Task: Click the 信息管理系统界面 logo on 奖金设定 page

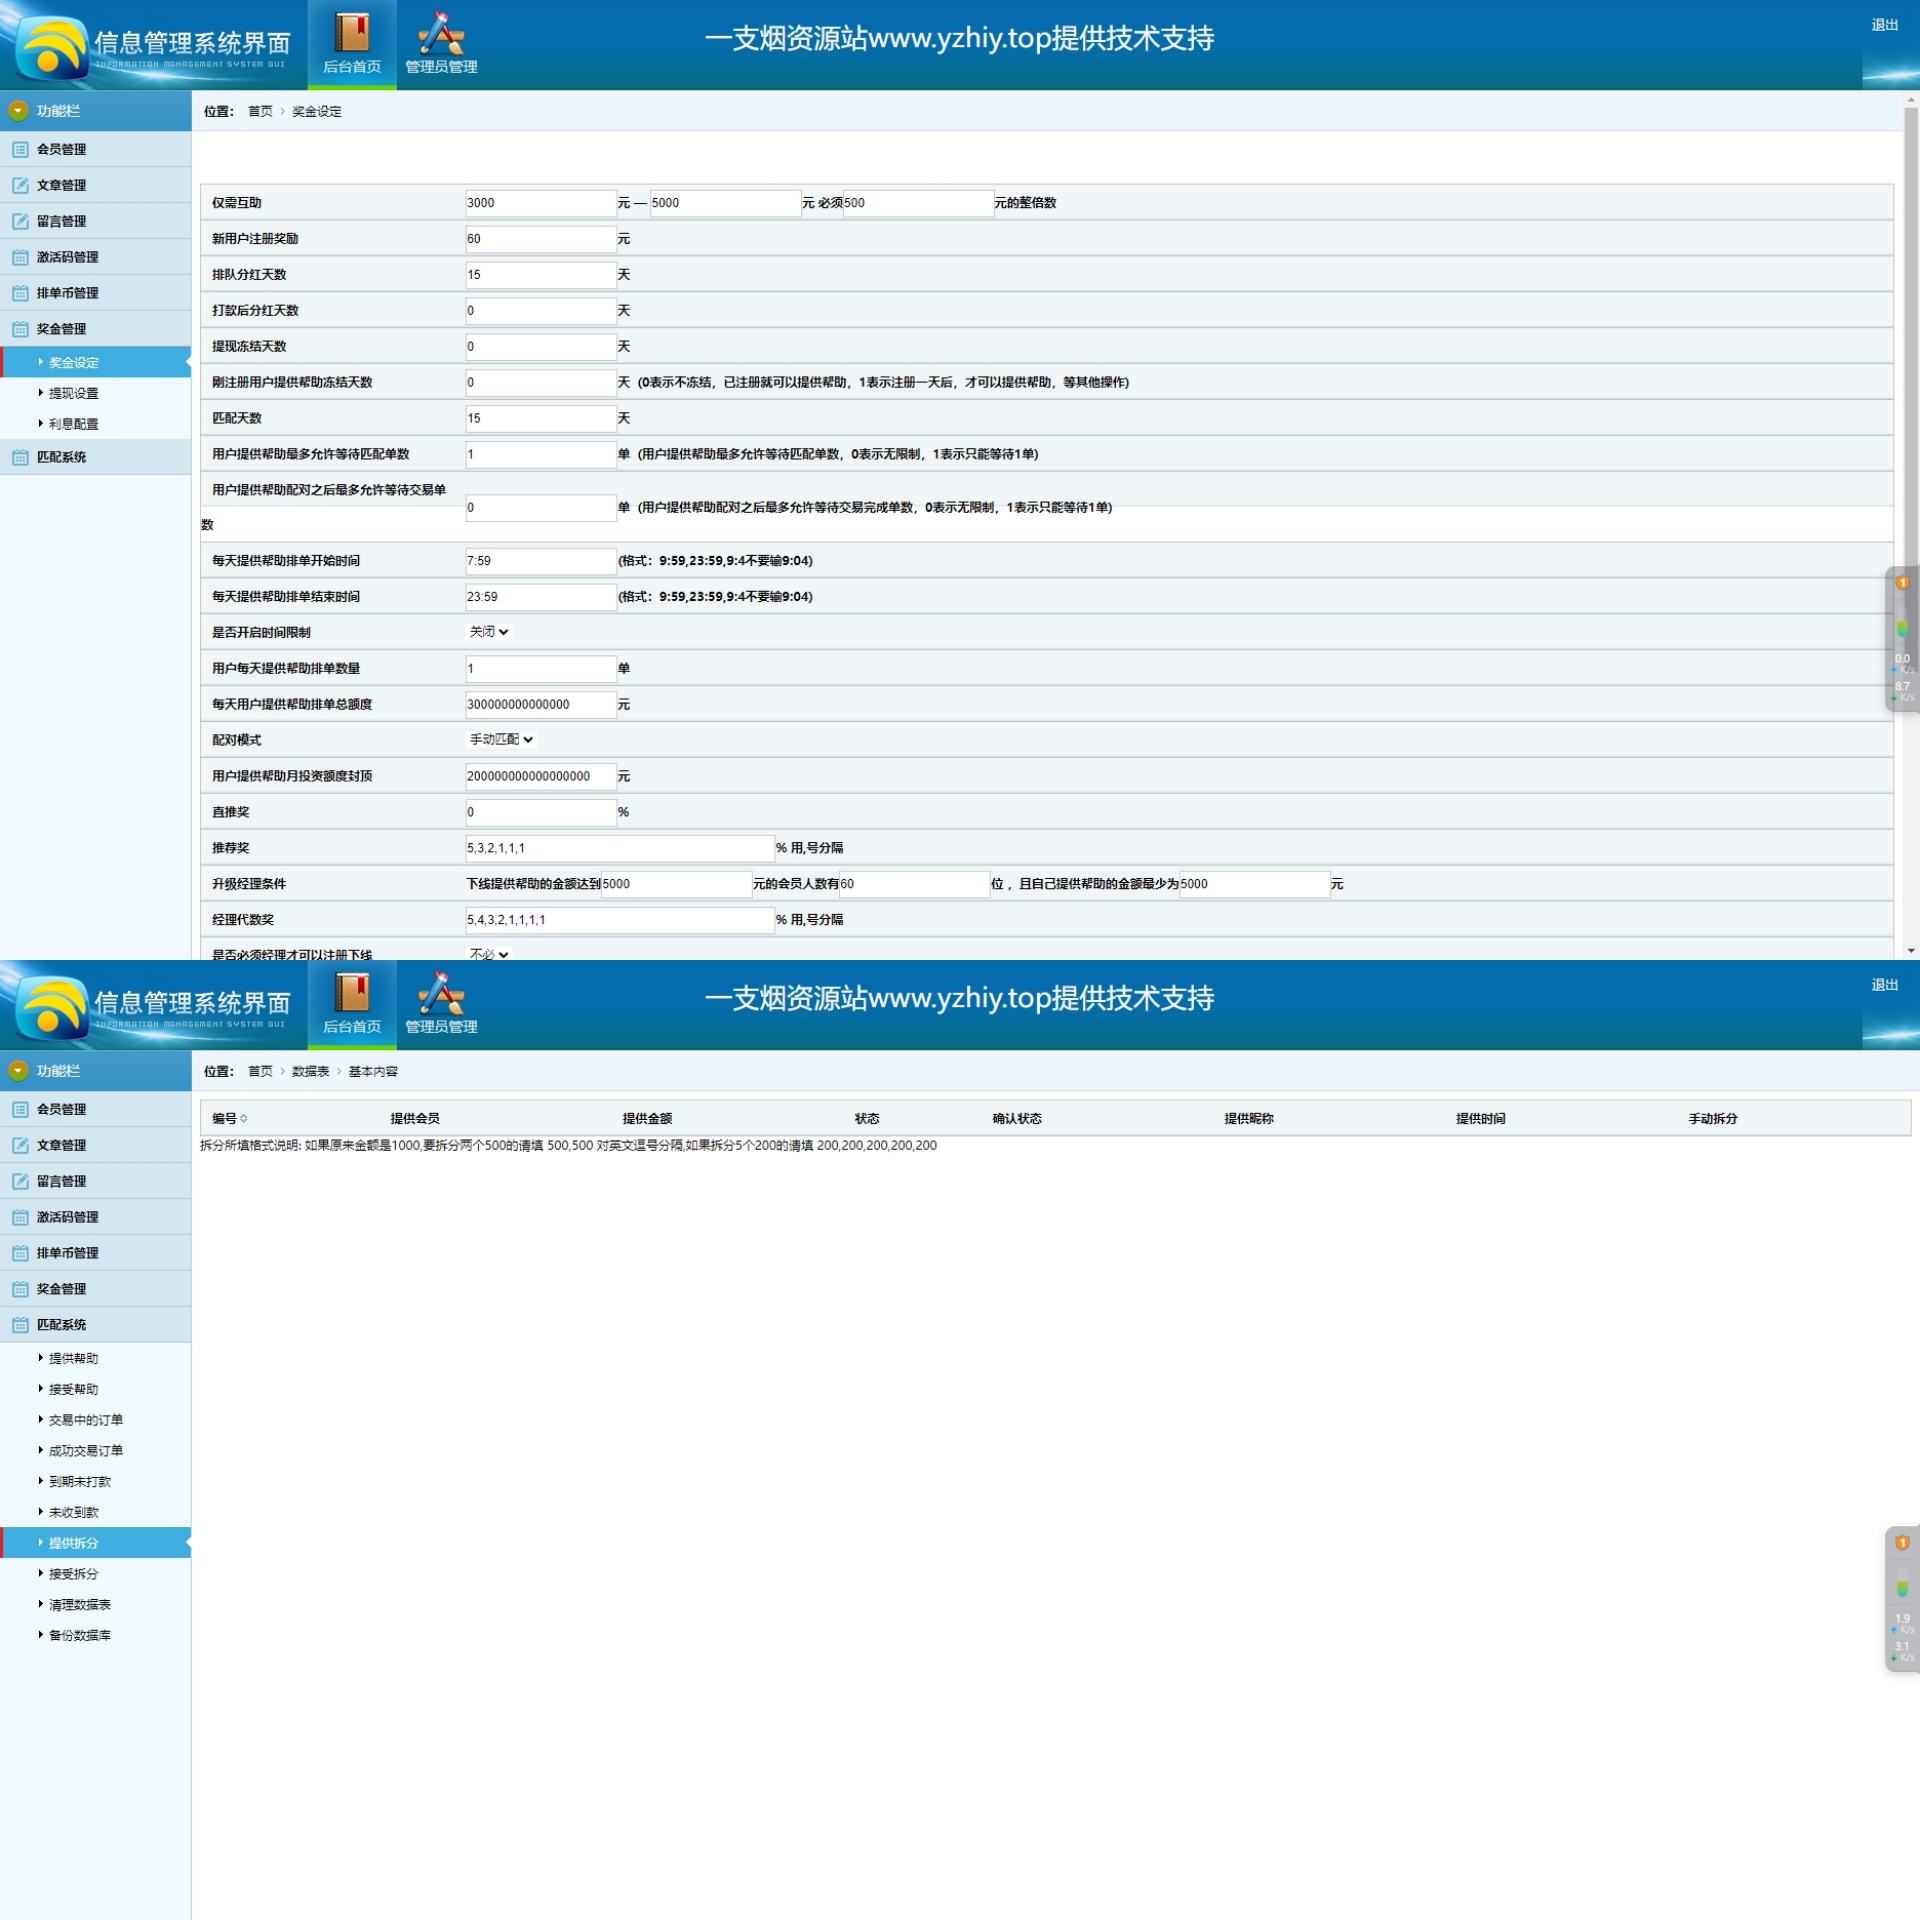Action: pos(150,46)
